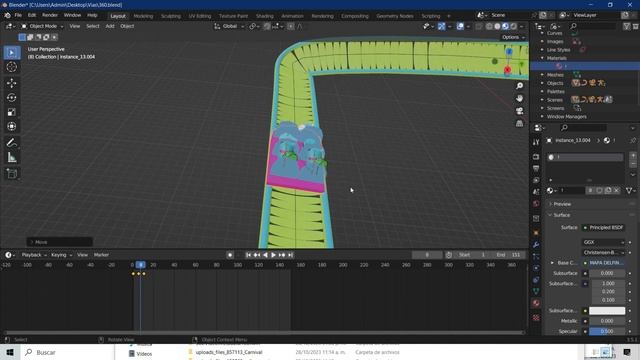Open the Object Mode dropdown
Screen dimensions: 640x360
pyautogui.click(x=42, y=26)
